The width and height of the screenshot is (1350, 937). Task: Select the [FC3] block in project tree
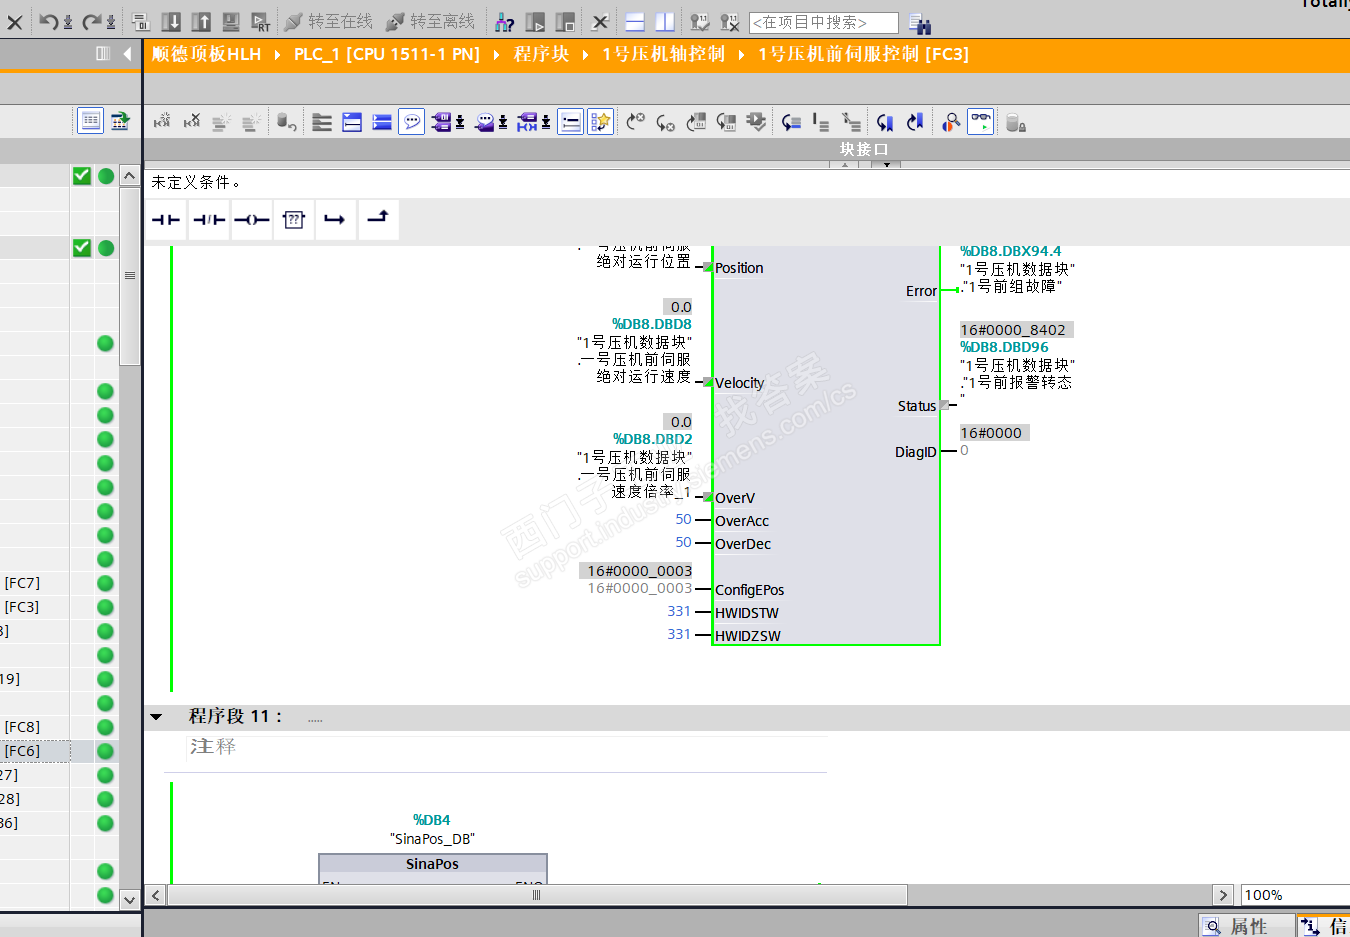point(22,607)
